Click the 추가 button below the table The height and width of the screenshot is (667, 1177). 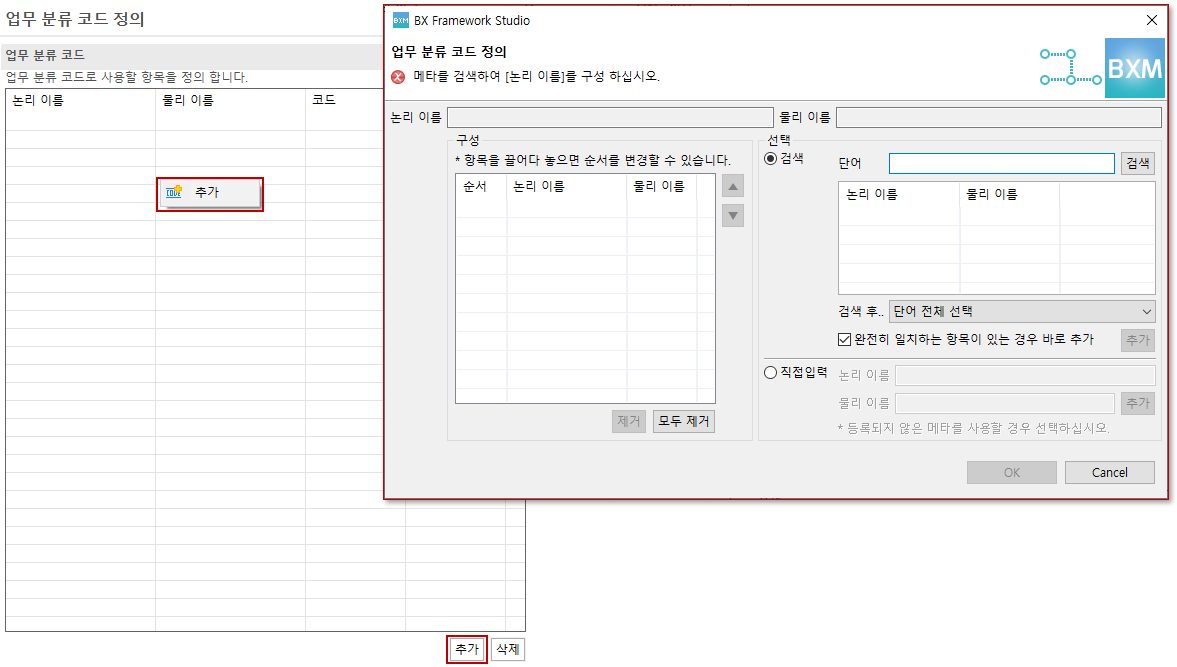pyautogui.click(x=466, y=649)
